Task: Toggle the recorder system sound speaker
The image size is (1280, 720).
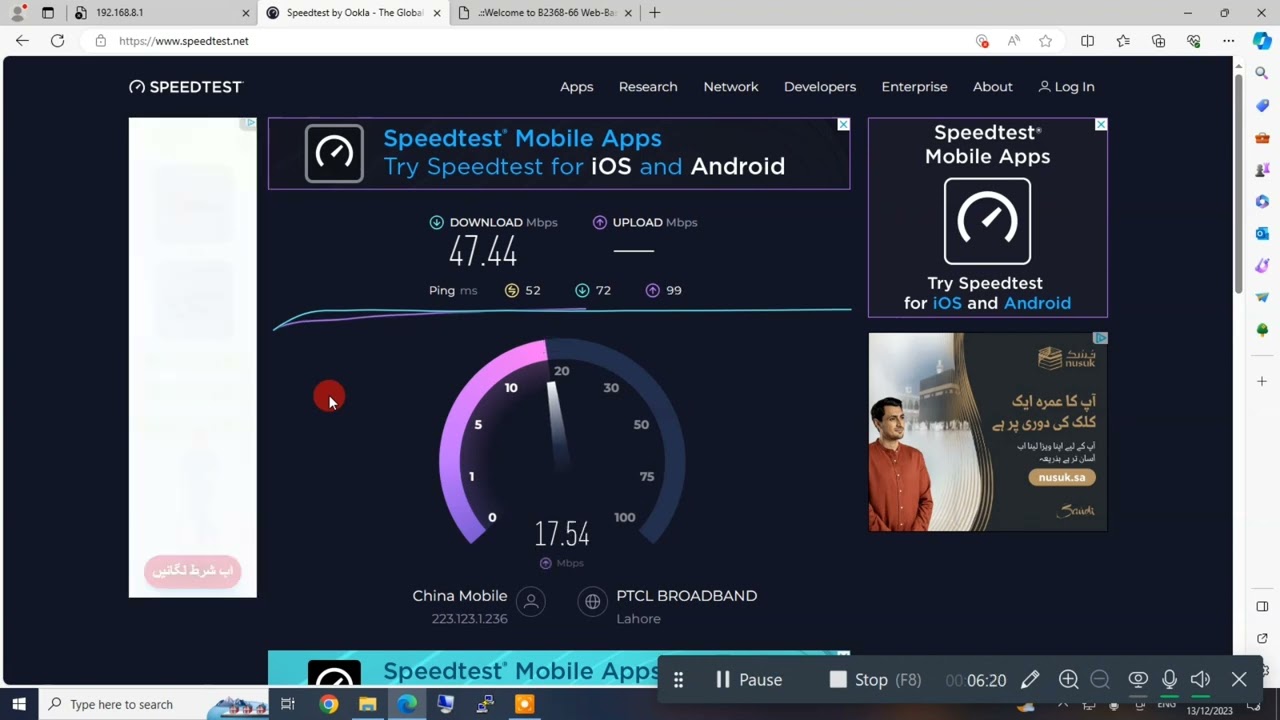Action: pos(1201,680)
